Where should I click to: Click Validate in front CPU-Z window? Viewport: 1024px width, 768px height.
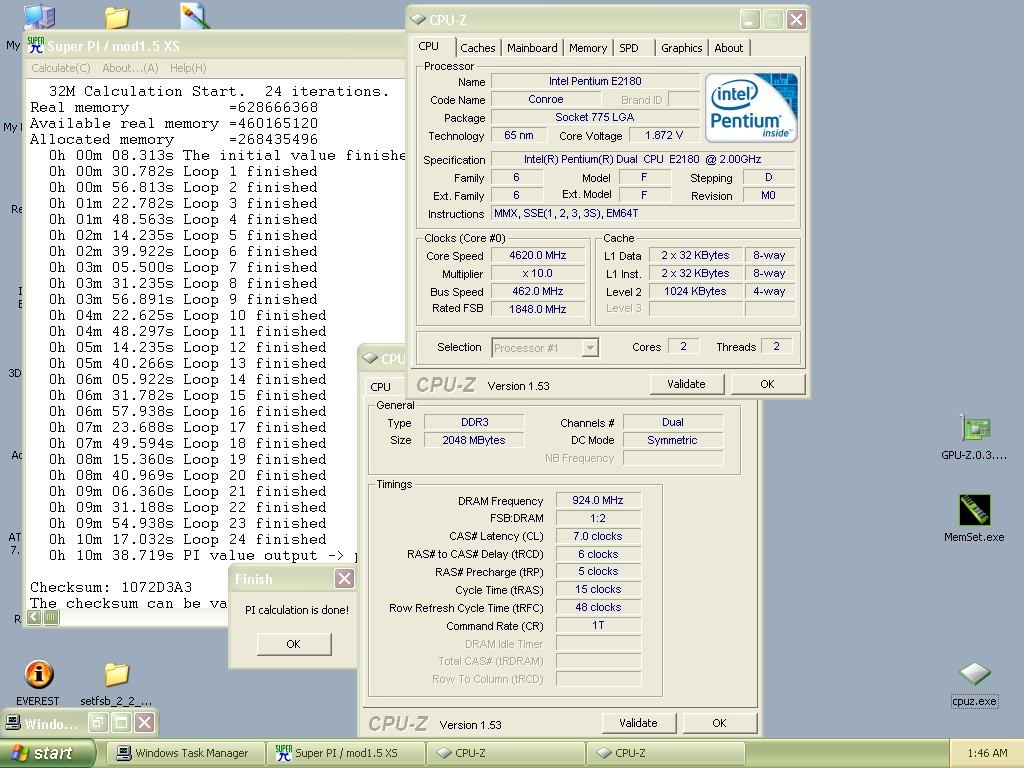[x=686, y=384]
